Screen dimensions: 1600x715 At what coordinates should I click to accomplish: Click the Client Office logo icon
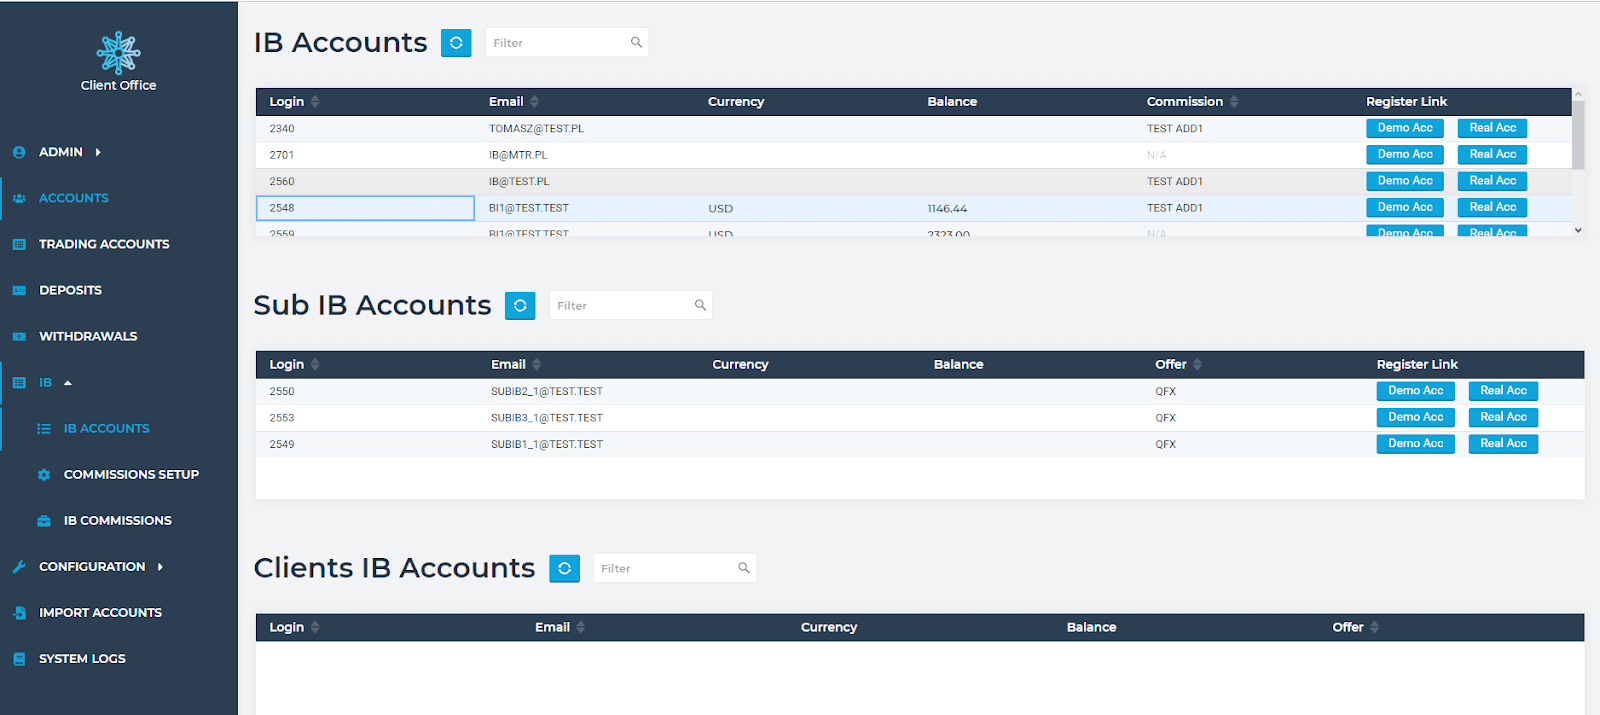pyautogui.click(x=118, y=52)
